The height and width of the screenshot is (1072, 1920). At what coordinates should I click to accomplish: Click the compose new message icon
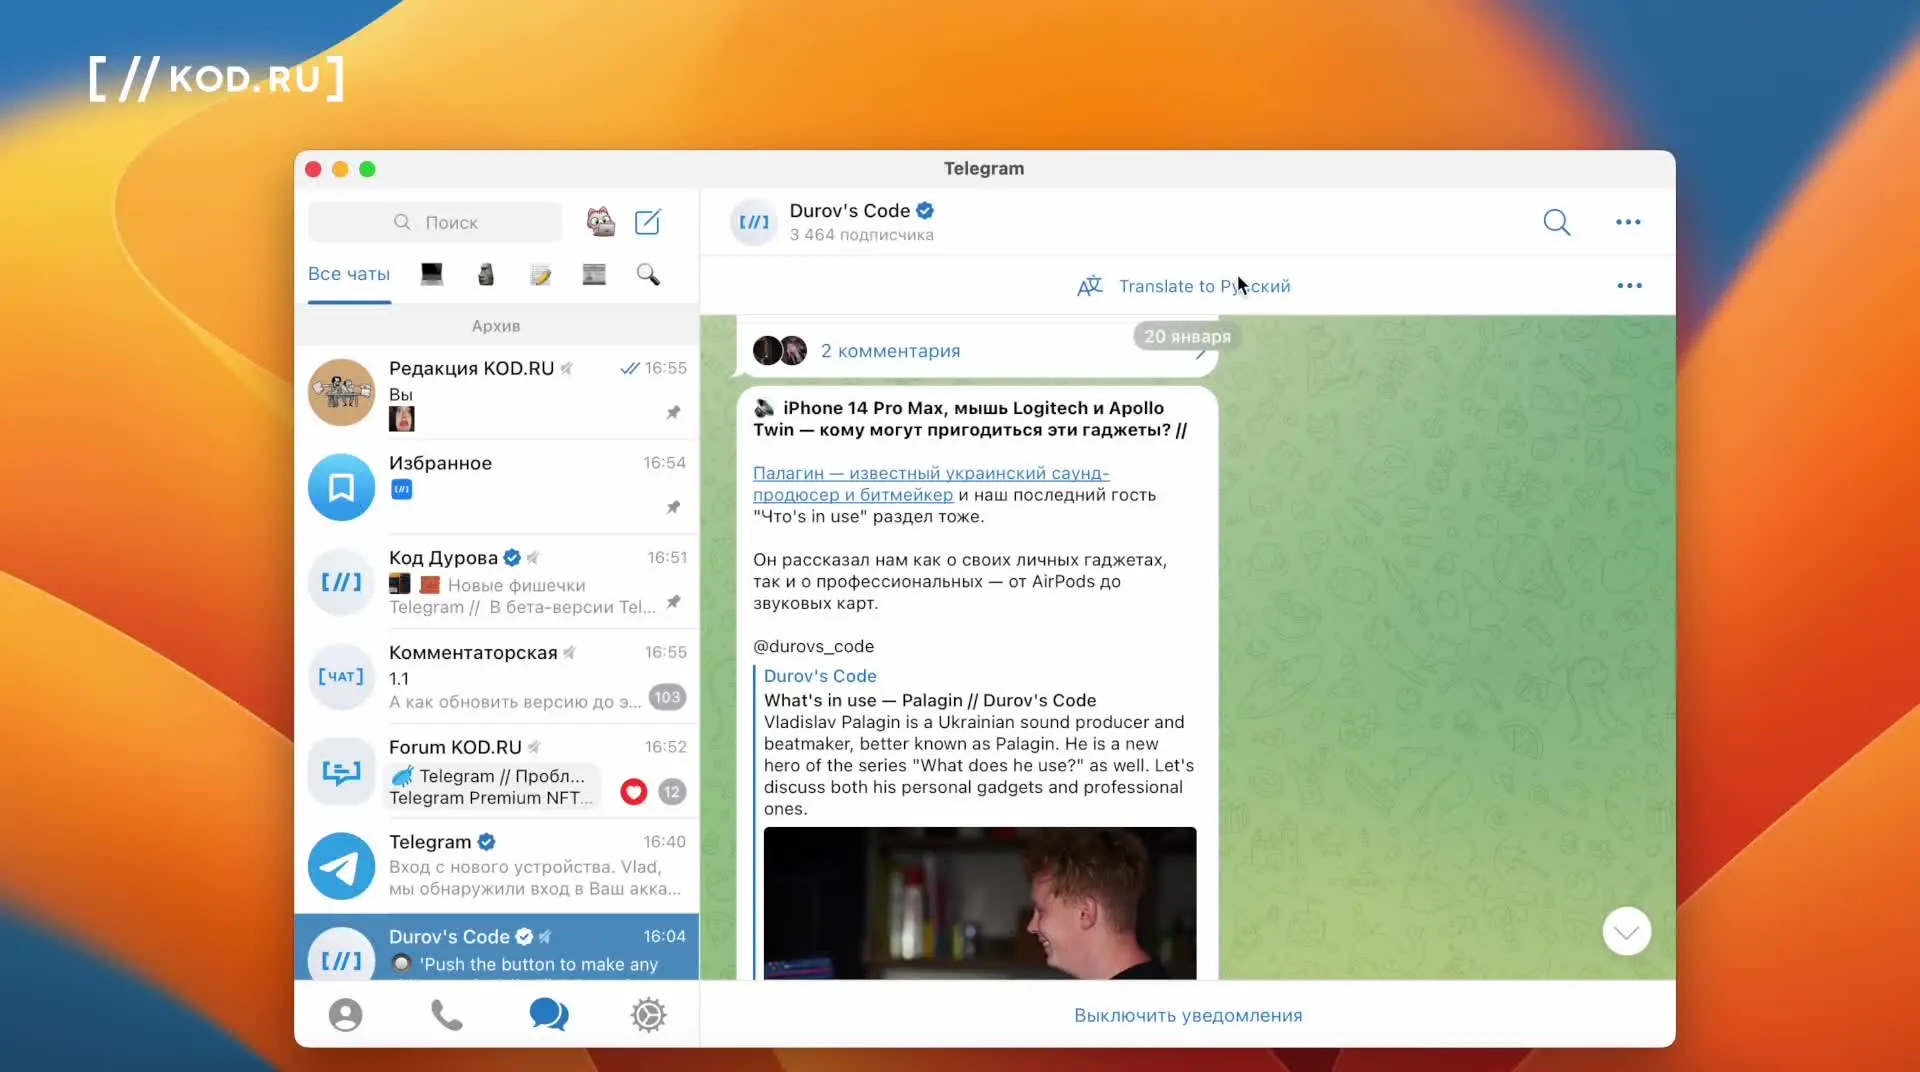(x=647, y=222)
